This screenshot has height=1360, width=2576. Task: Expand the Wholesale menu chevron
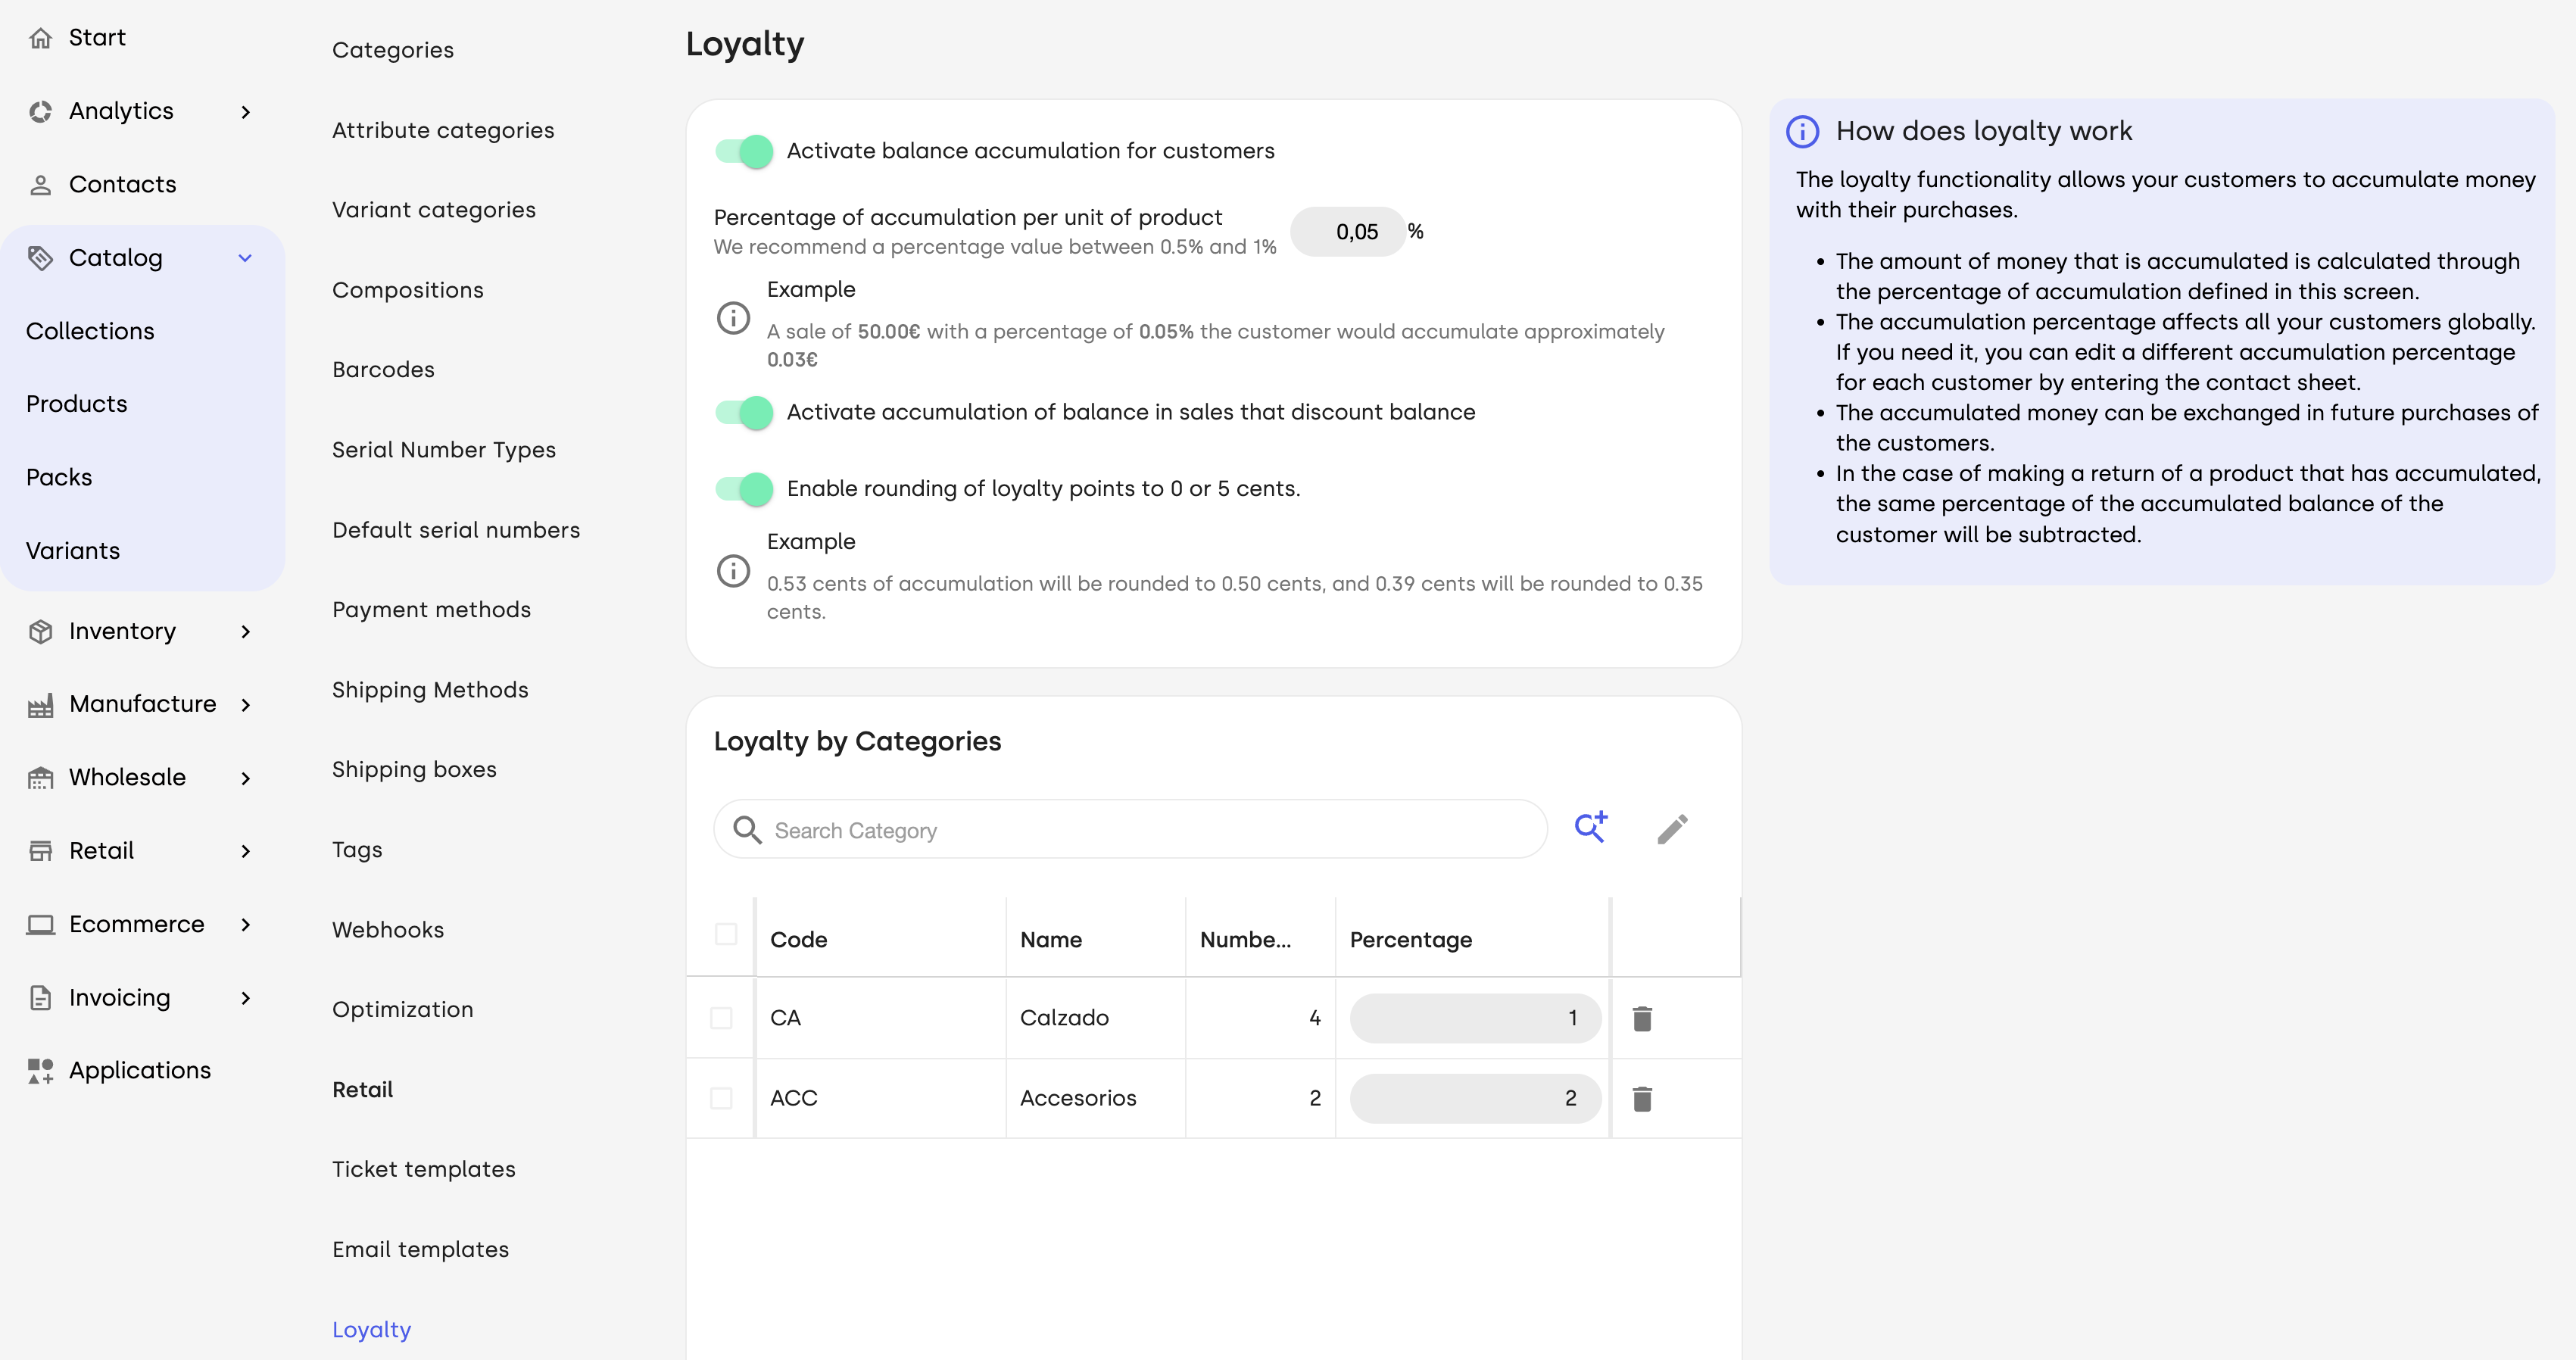pyautogui.click(x=246, y=778)
